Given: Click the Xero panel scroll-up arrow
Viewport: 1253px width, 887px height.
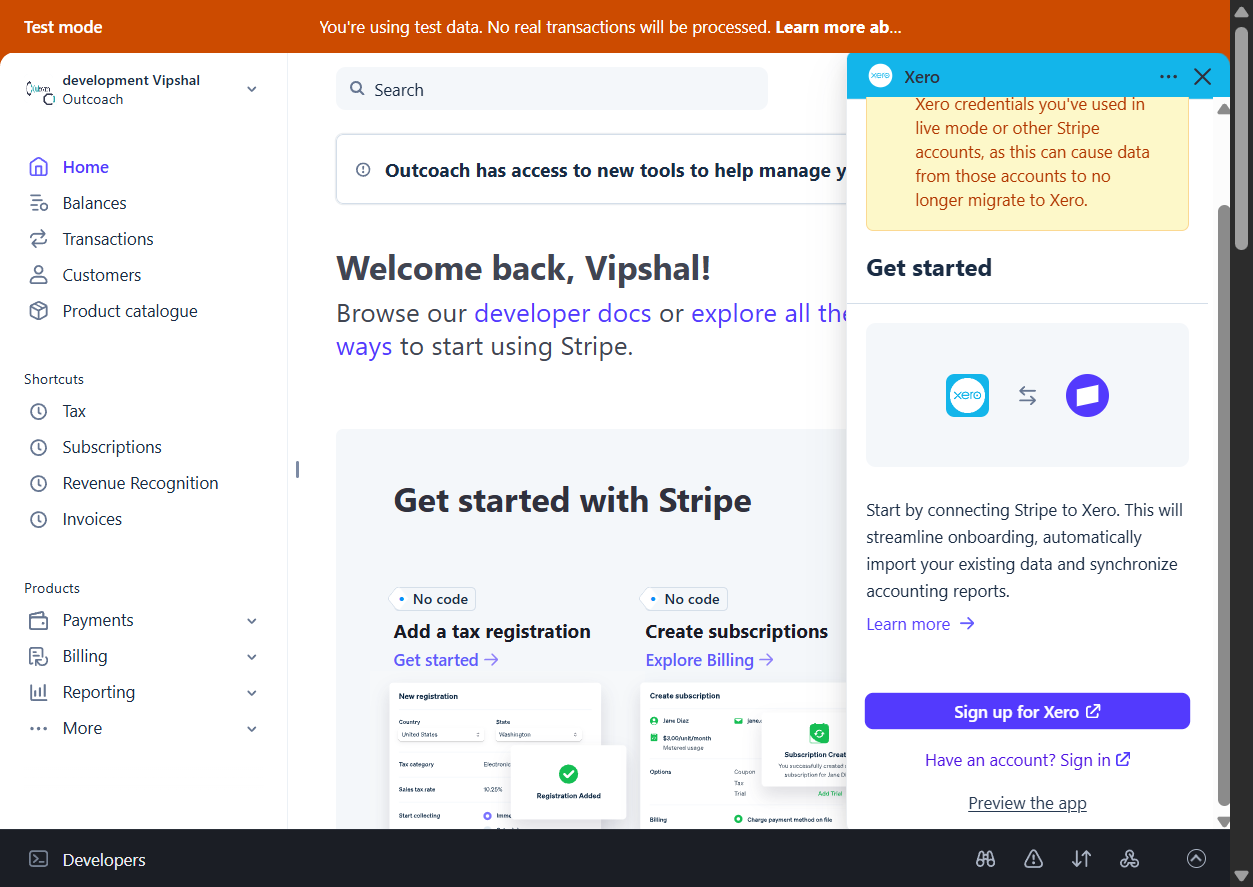Looking at the screenshot, I should tap(1224, 109).
